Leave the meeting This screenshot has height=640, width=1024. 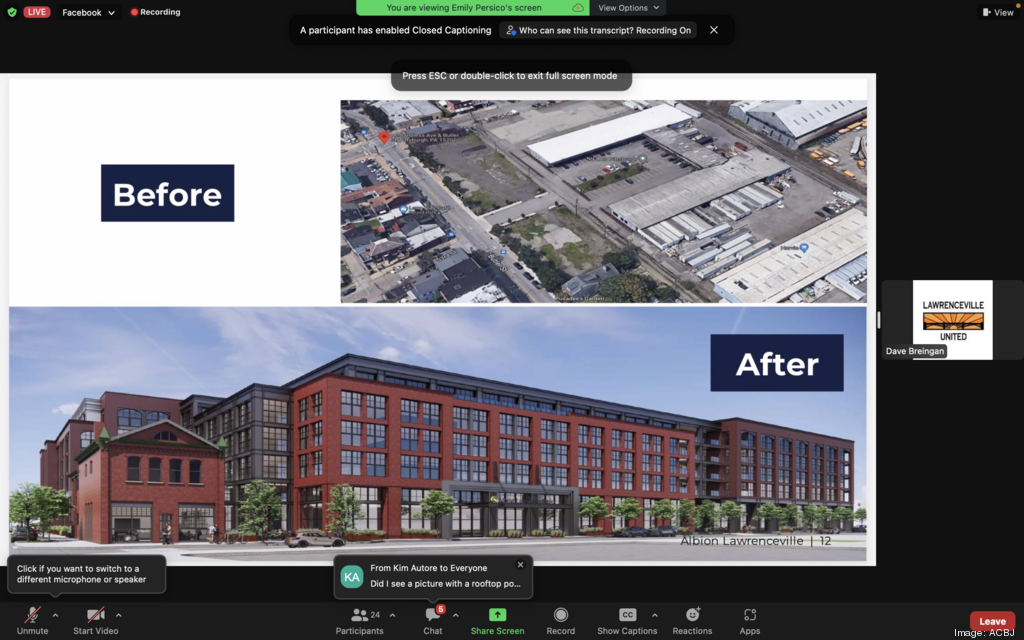992,620
